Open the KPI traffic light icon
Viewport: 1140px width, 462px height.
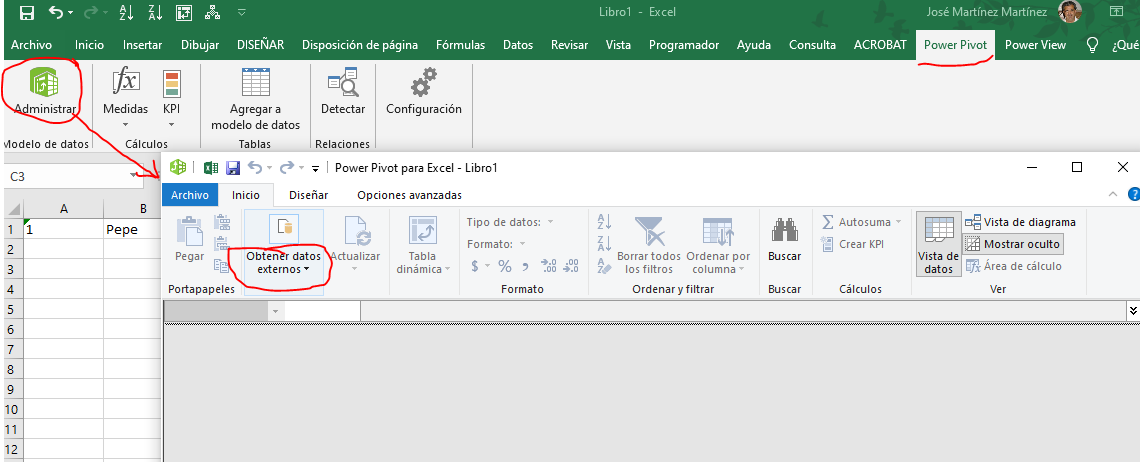[x=172, y=84]
